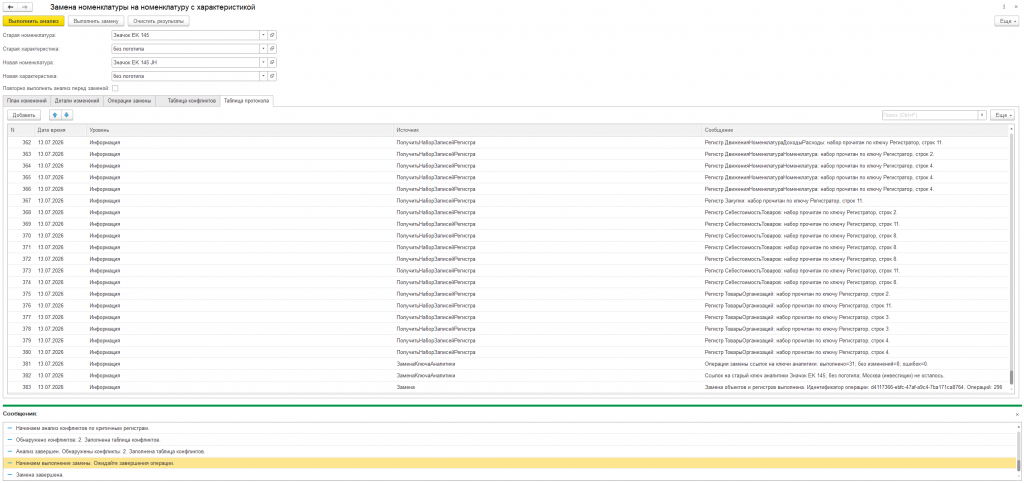Toggle 'Повторно выполнить анализ перед заменой' checkbox
Screen dimensions: 1024x483
[x=115, y=88]
